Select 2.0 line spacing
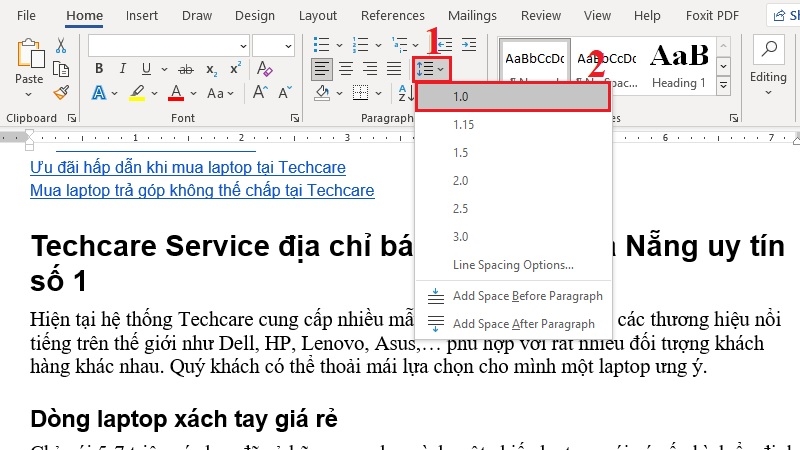This screenshot has width=800, height=450. [513, 181]
